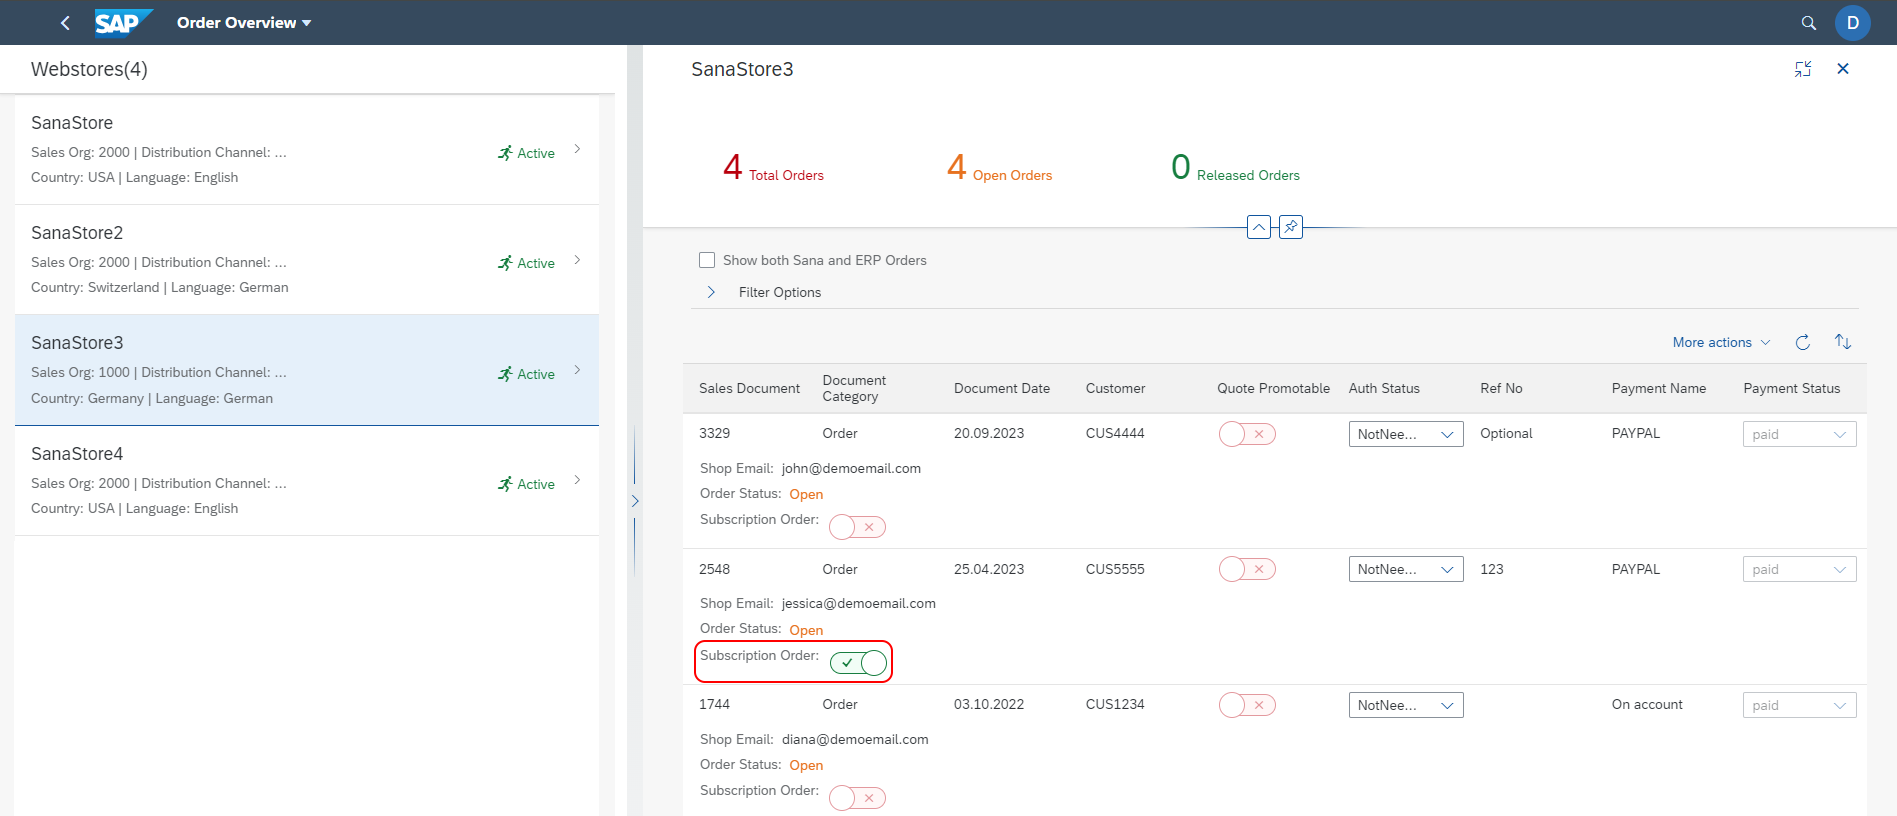
Task: Select the SanaStore2 webstore item
Action: [307, 260]
